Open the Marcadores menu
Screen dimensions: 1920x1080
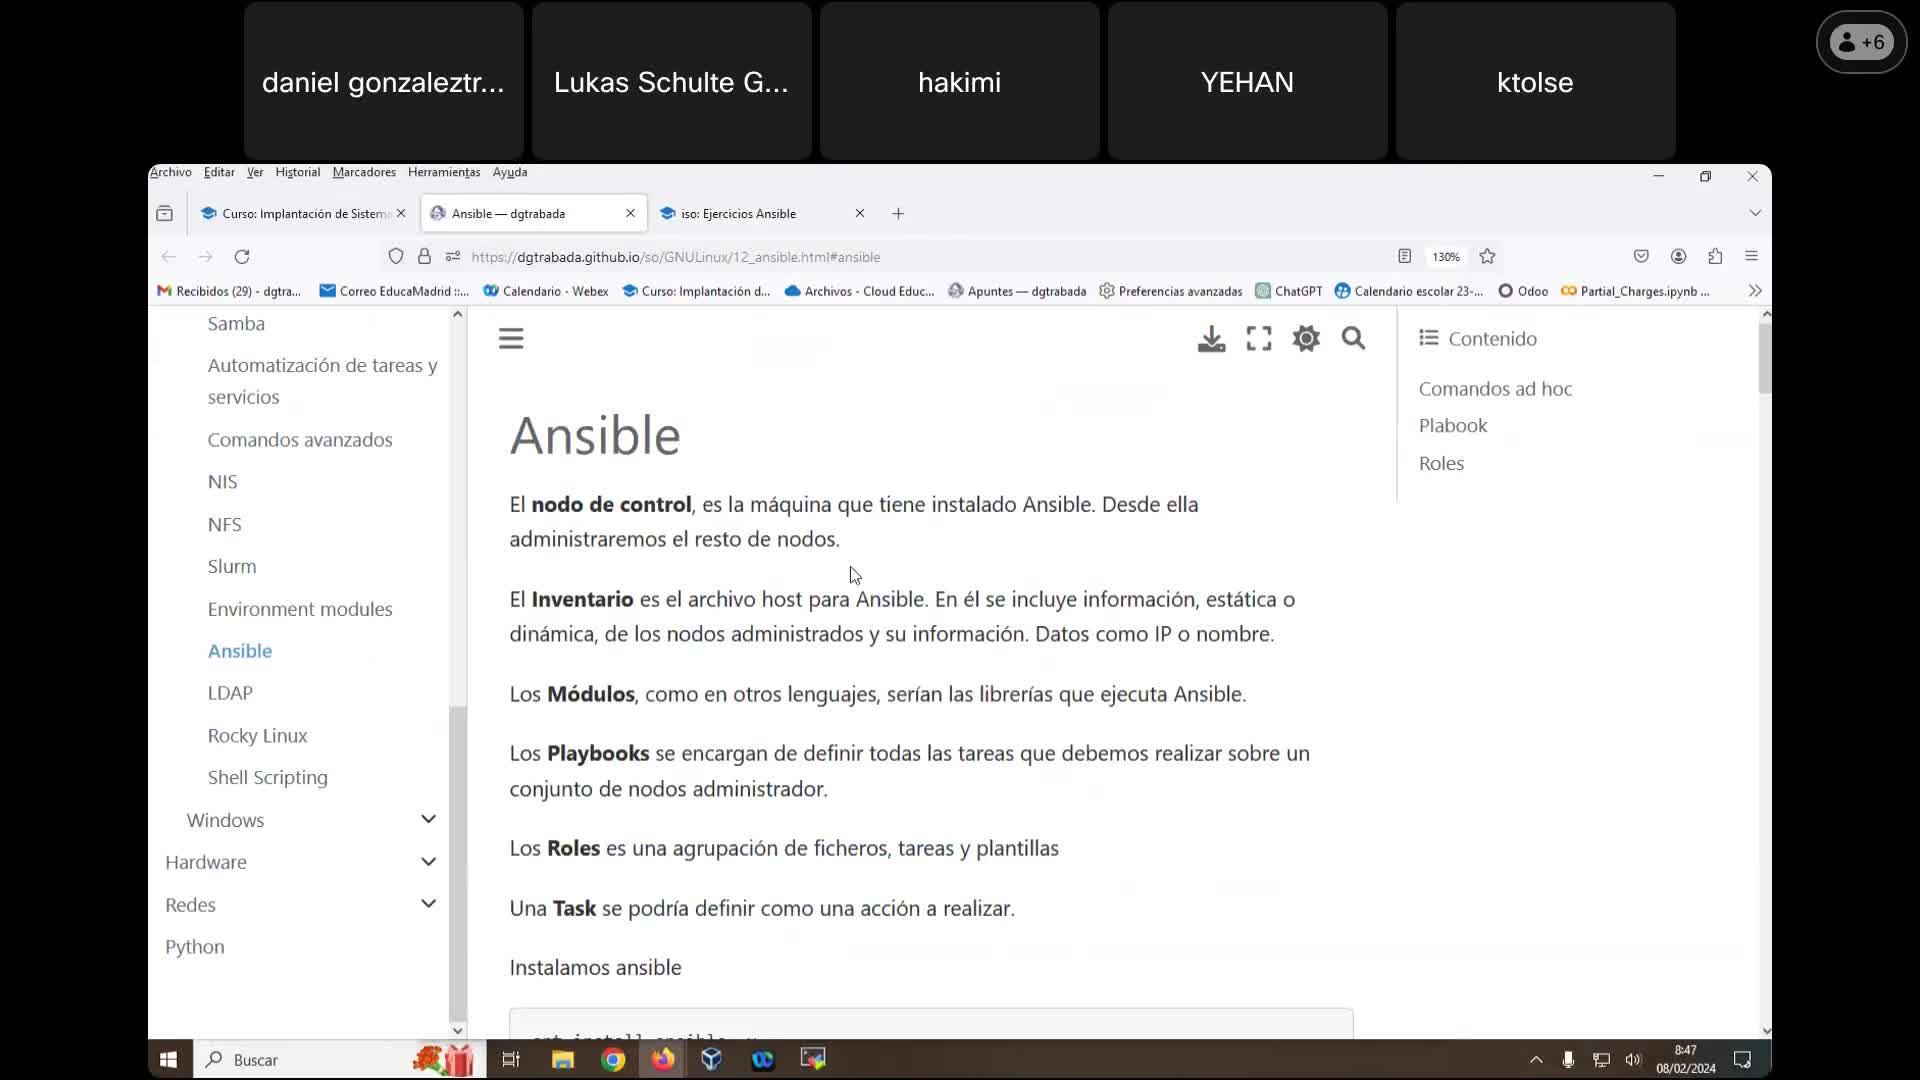[364, 172]
